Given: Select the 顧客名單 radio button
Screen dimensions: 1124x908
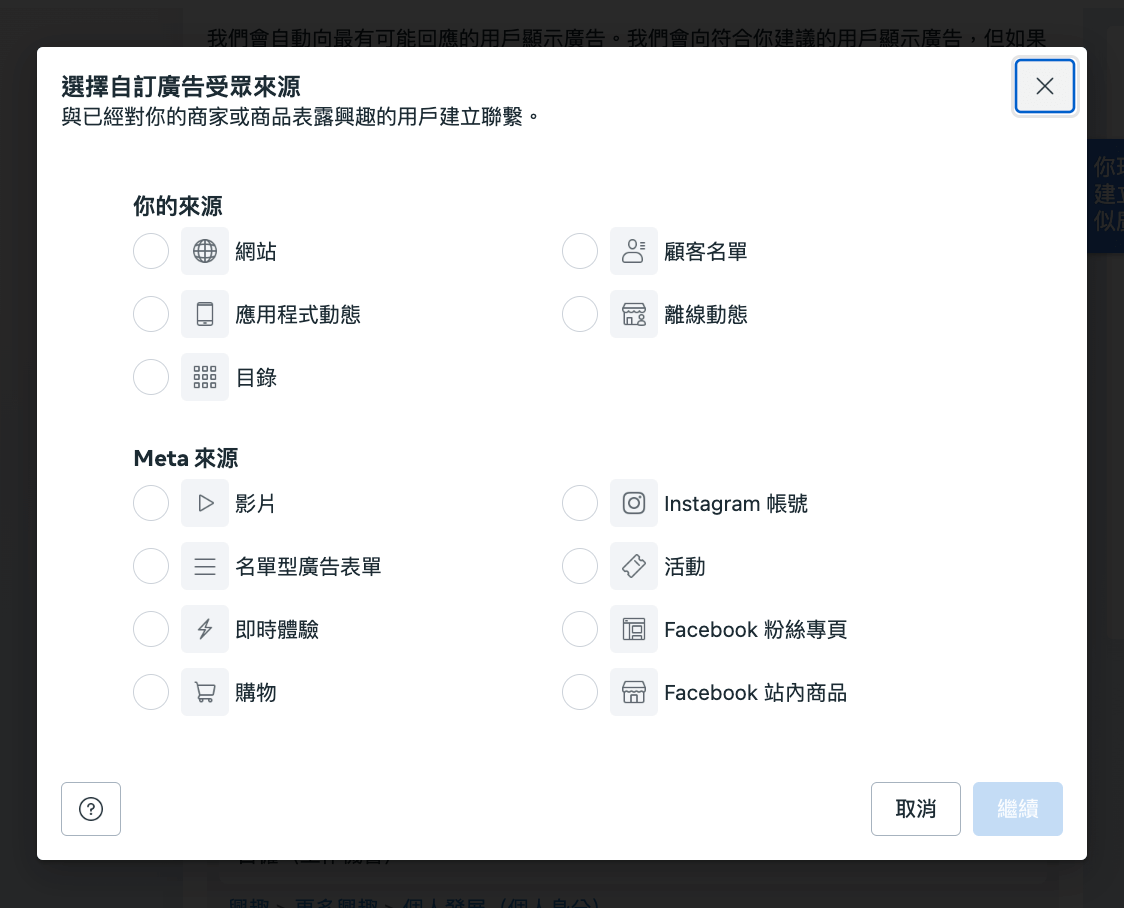Looking at the screenshot, I should pyautogui.click(x=580, y=251).
